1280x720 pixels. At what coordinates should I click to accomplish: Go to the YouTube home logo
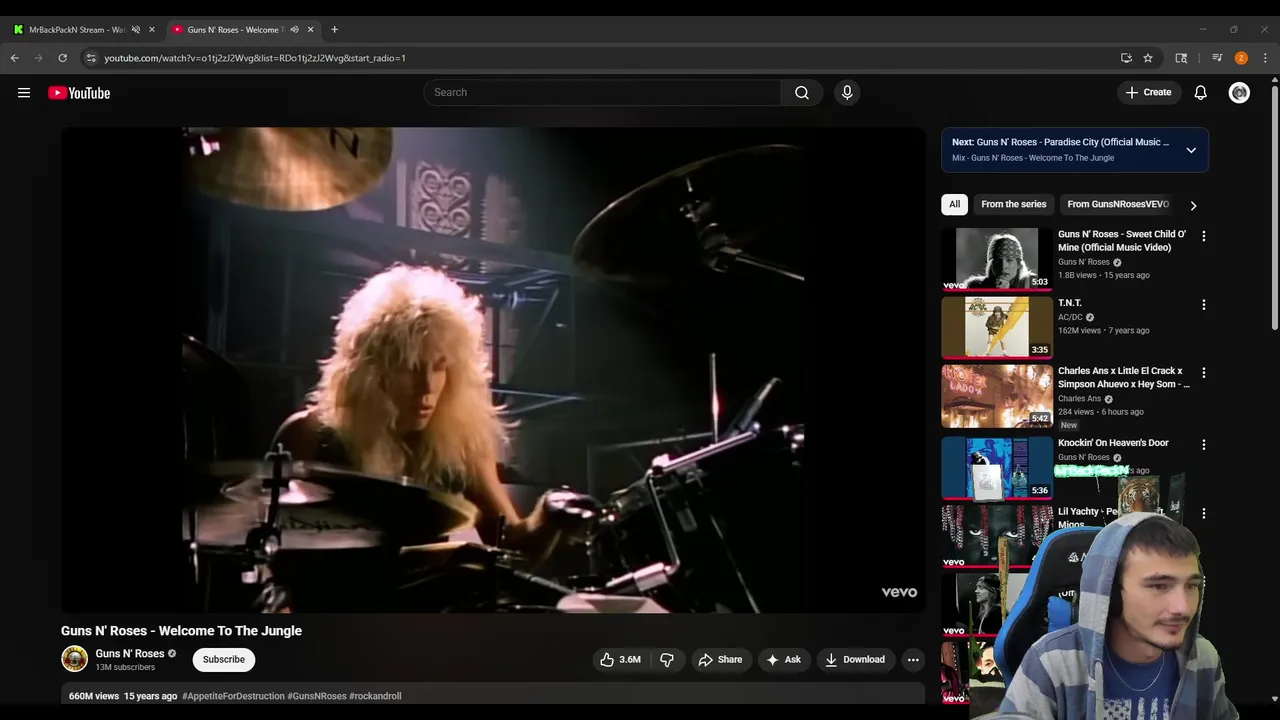[x=79, y=93]
